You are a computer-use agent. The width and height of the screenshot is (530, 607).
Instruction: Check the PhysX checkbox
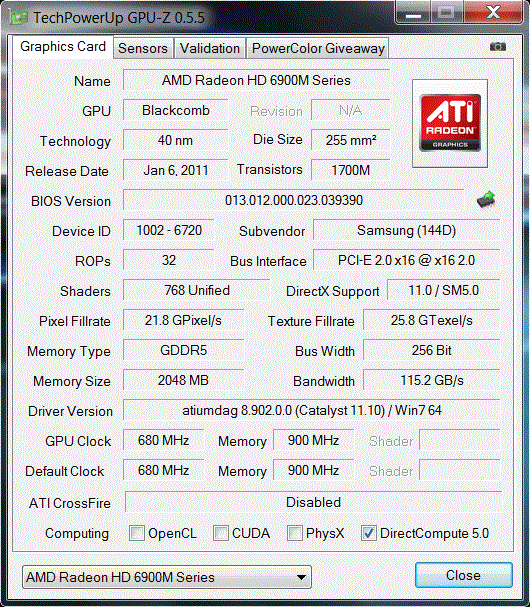click(x=295, y=533)
